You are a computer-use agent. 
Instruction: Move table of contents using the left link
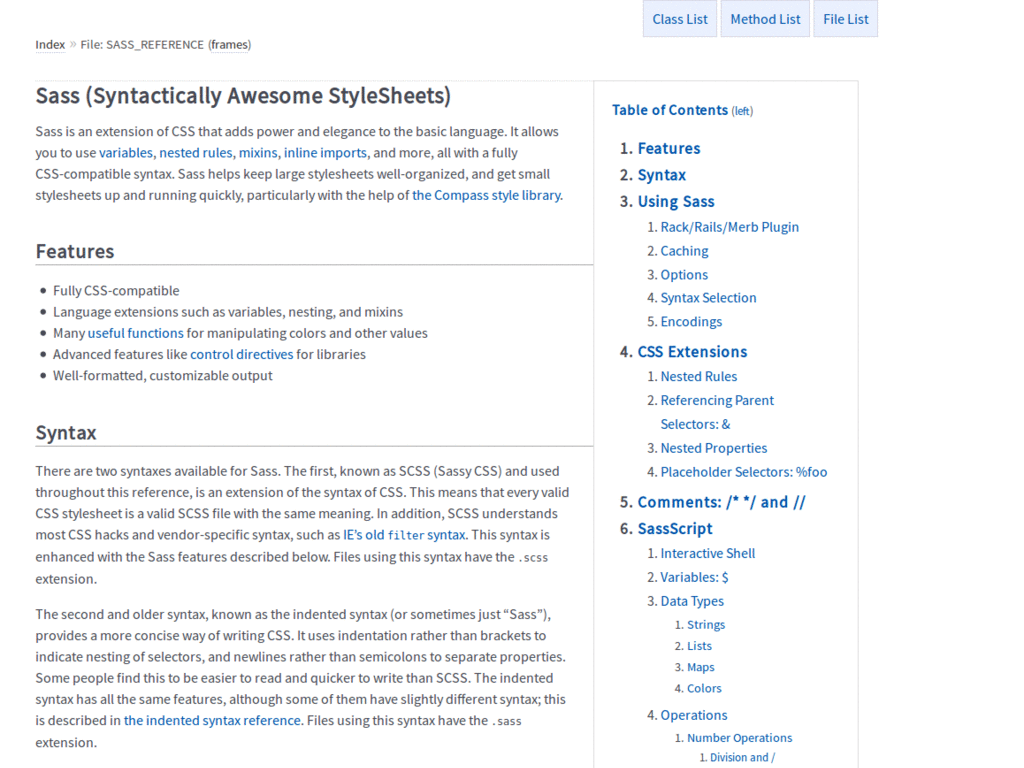coord(742,112)
